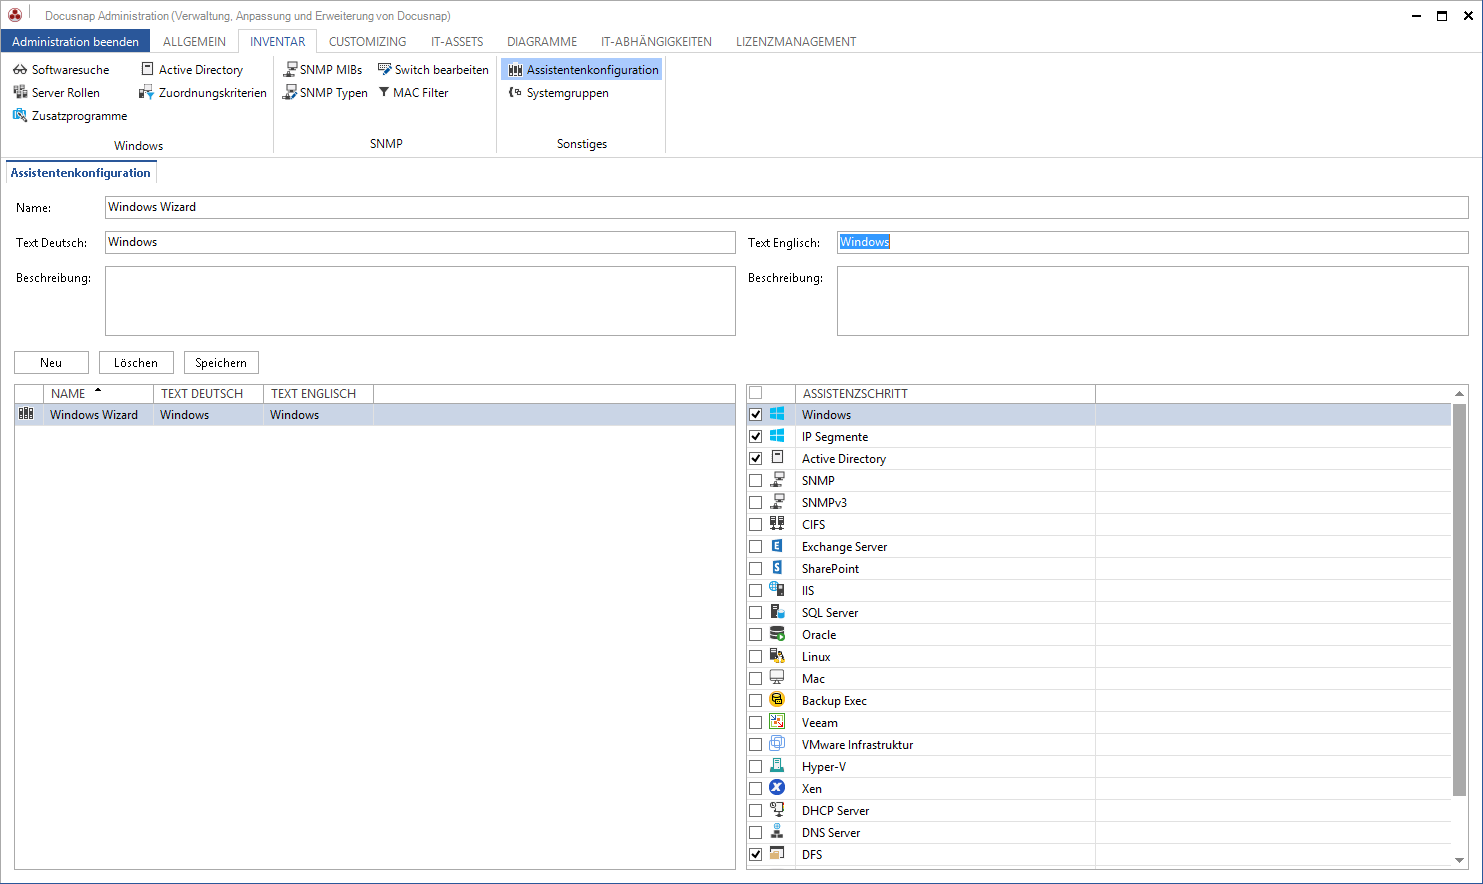Open the ALLGEMEIN ribbon tab
1483x884 pixels.
(194, 41)
